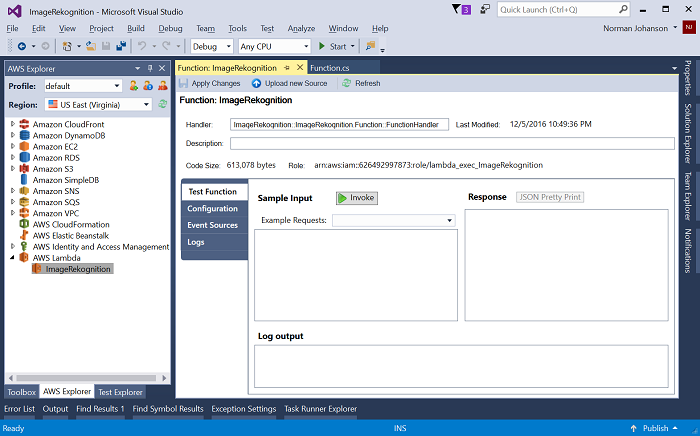Open the Debug configuration dropdown

[229, 46]
